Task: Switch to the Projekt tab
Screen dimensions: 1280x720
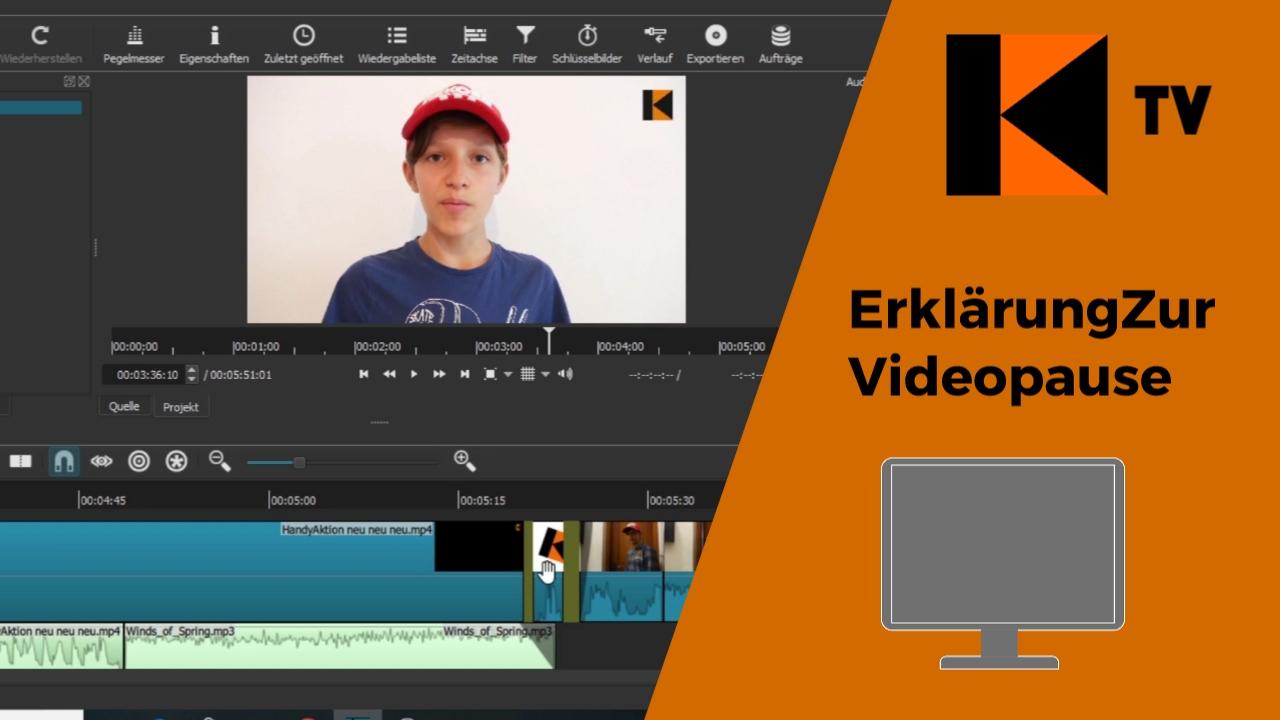Action: pyautogui.click(x=181, y=407)
